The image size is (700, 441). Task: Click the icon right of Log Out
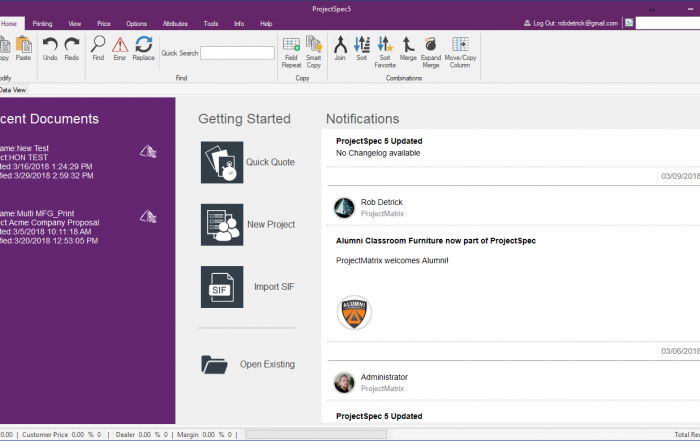coord(629,23)
